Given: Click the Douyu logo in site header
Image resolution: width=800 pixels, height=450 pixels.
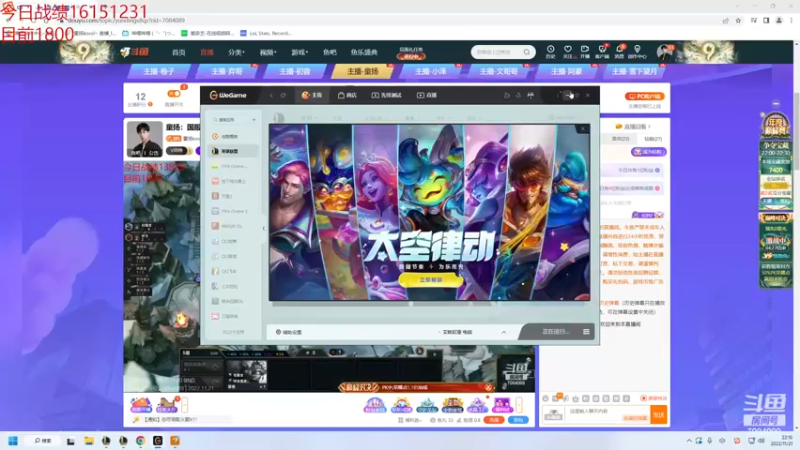Looking at the screenshot, I should [x=135, y=52].
